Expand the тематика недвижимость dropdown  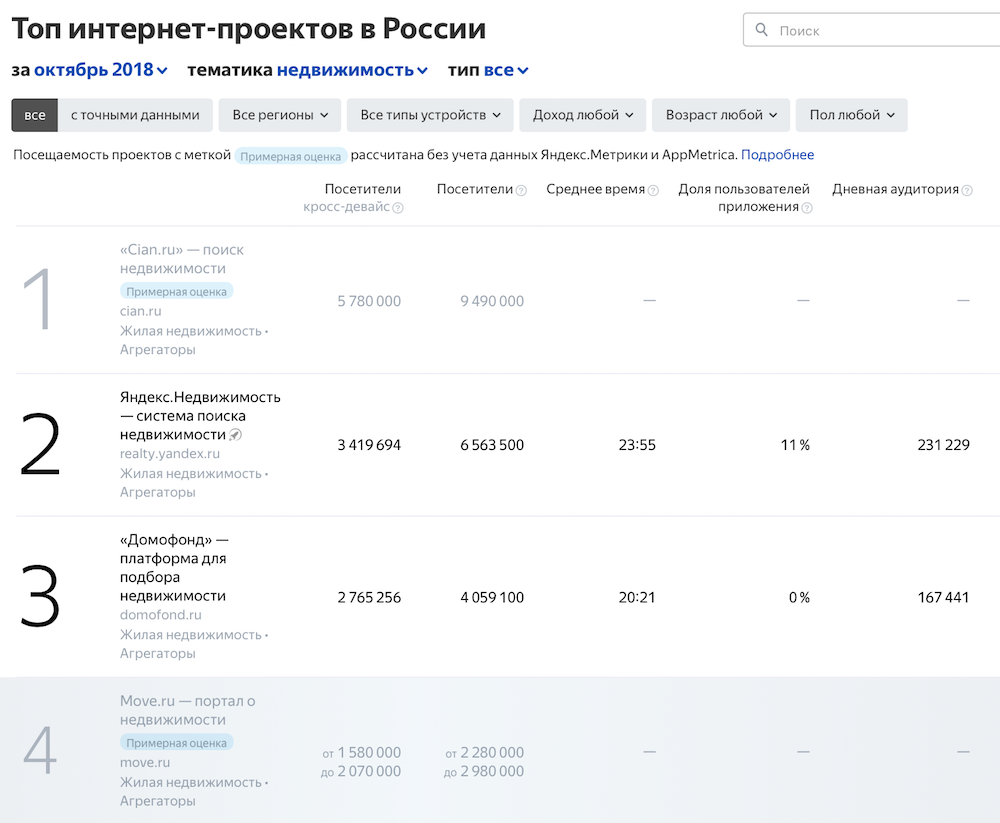[x=352, y=70]
